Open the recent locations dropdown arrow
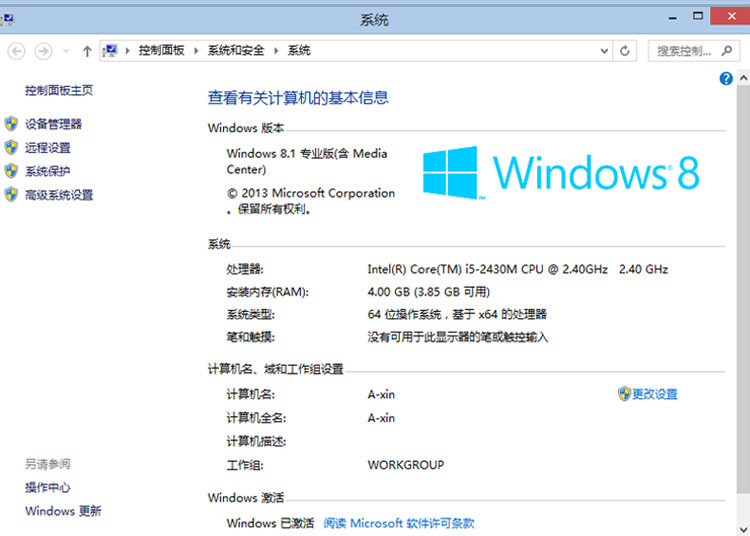 pos(66,51)
